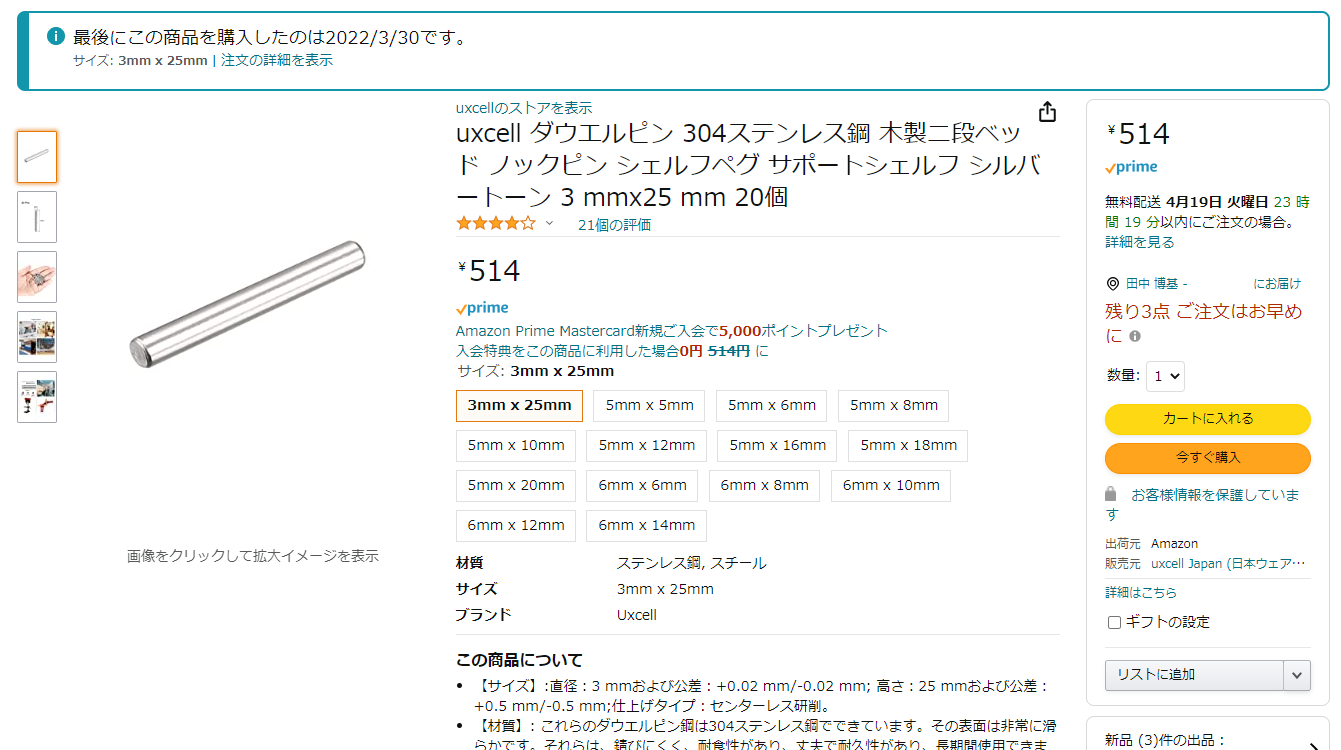
Task: Click the info icon next to low-stock warning
Action: tap(1135, 337)
